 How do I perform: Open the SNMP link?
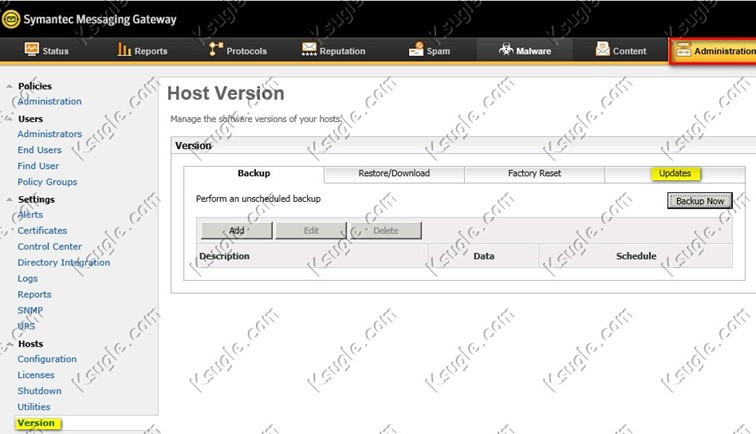click(30, 311)
